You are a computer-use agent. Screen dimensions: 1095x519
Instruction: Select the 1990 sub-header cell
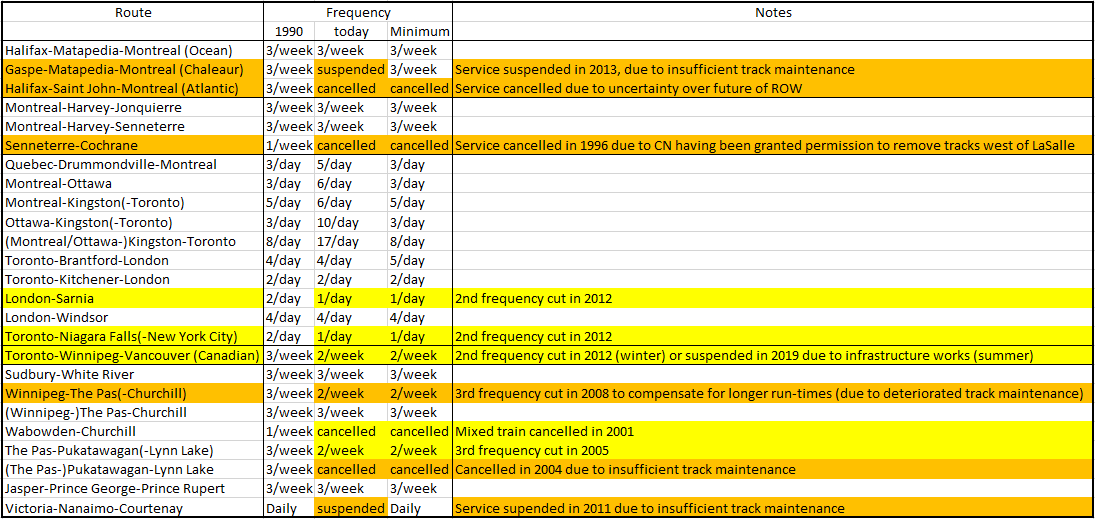[x=288, y=32]
